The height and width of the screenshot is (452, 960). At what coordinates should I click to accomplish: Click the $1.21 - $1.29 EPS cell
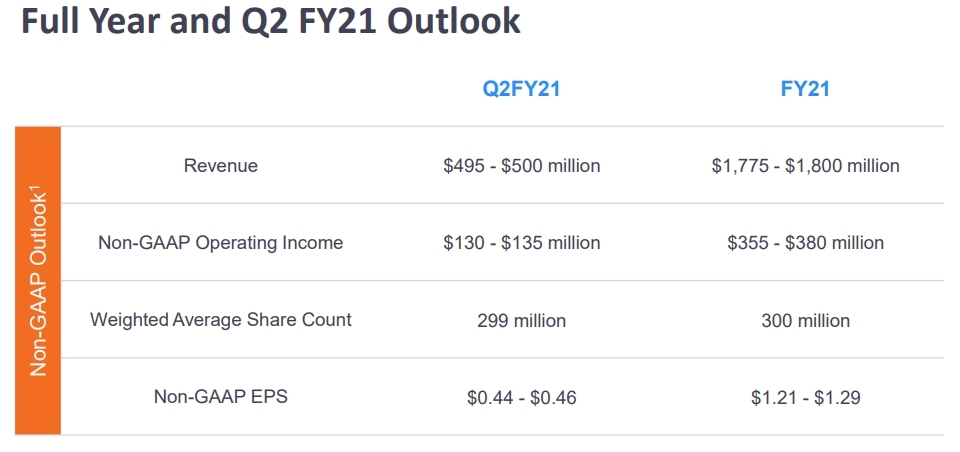pyautogui.click(x=805, y=398)
